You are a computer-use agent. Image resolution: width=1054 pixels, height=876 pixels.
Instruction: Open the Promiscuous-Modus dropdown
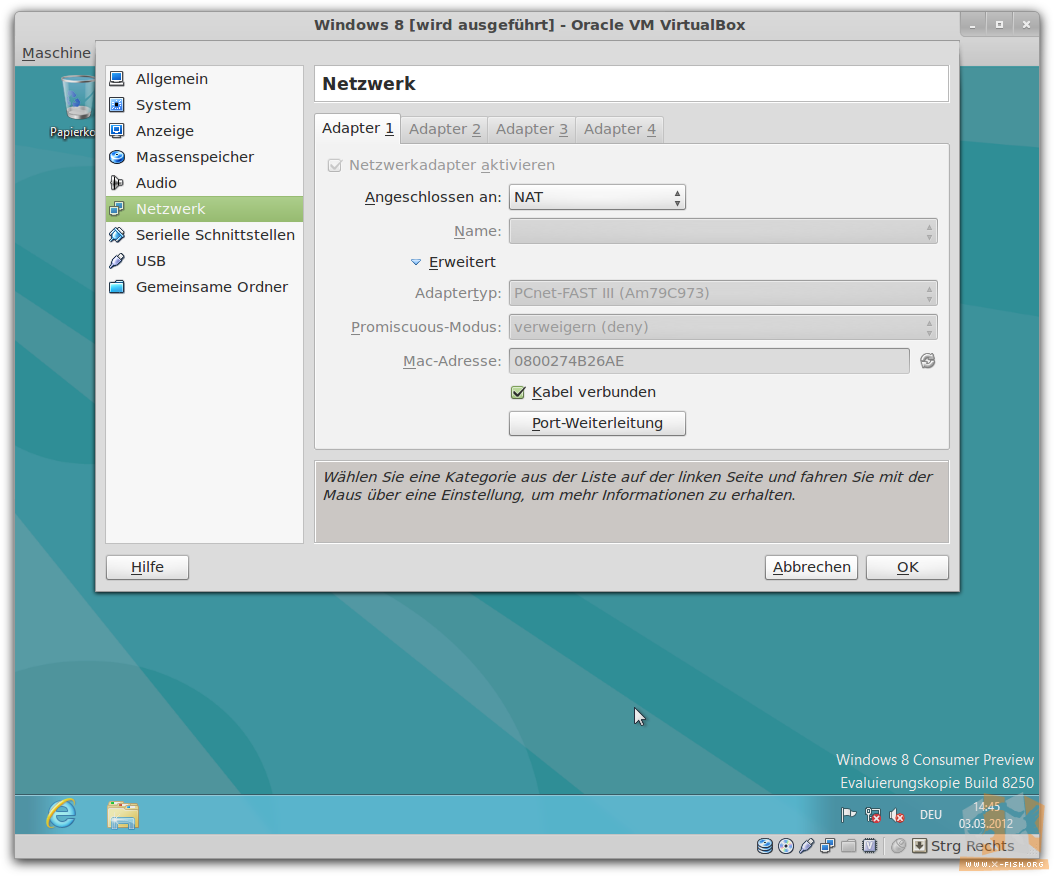point(723,327)
